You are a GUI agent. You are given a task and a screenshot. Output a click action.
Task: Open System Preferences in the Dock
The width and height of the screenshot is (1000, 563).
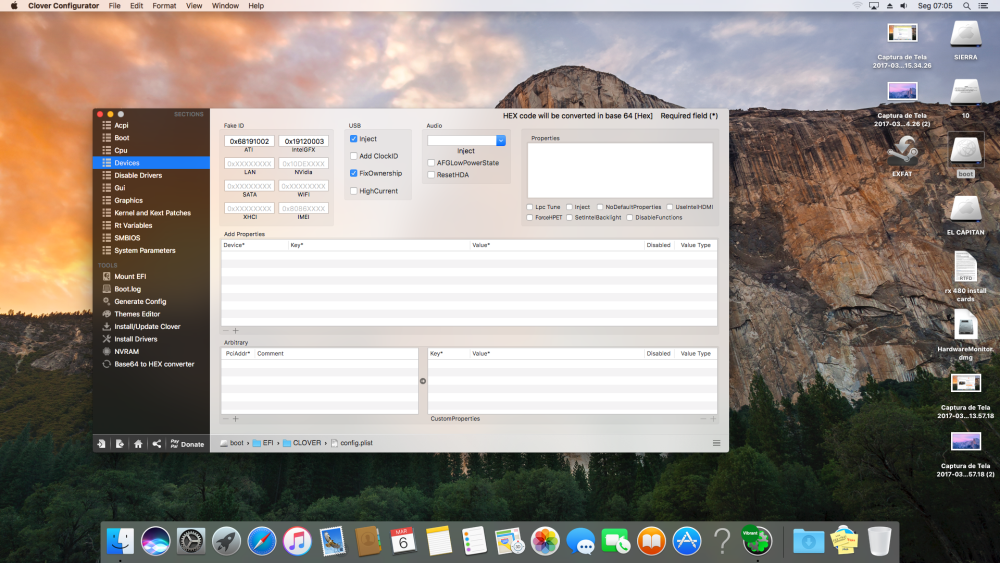tap(191, 541)
